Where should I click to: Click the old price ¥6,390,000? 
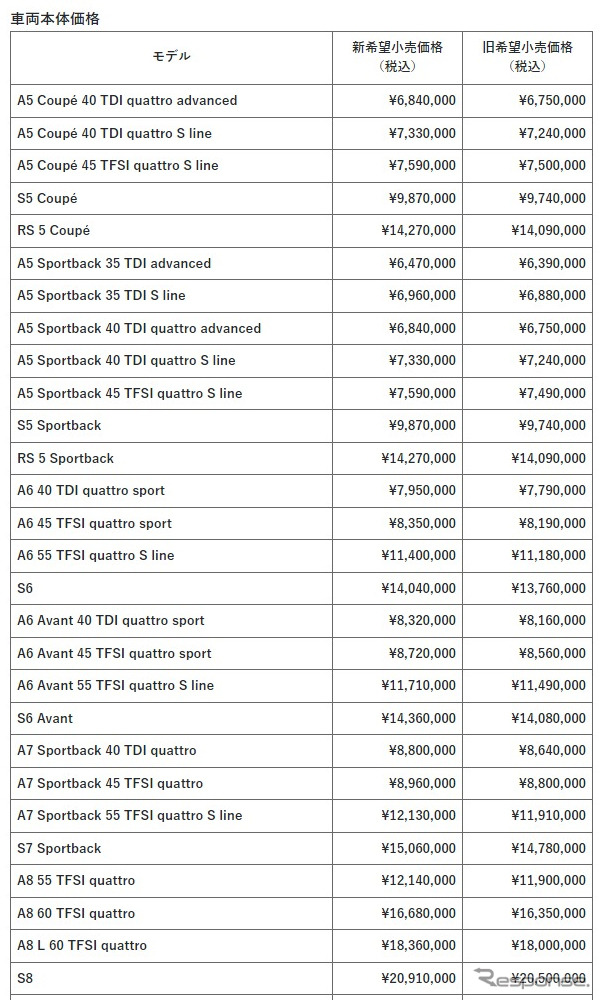(x=552, y=263)
